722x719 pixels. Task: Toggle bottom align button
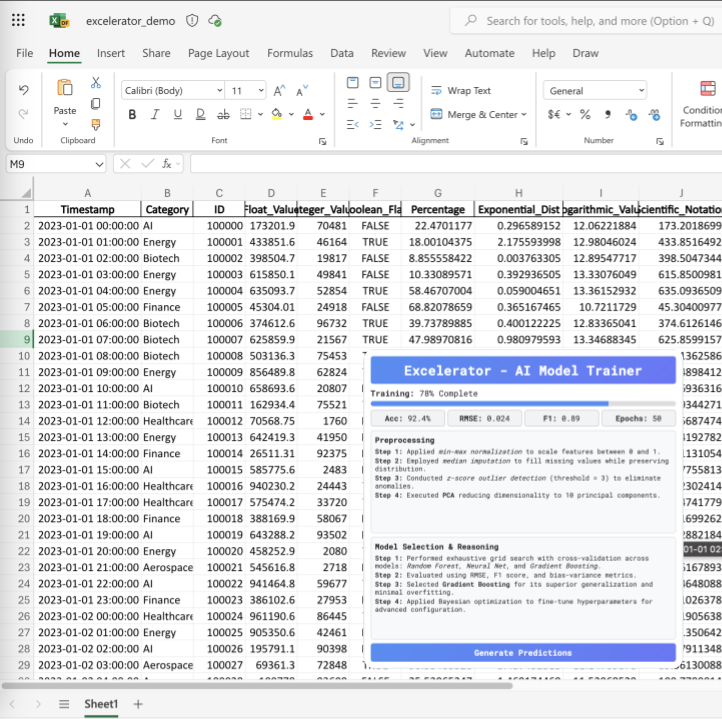pos(398,83)
